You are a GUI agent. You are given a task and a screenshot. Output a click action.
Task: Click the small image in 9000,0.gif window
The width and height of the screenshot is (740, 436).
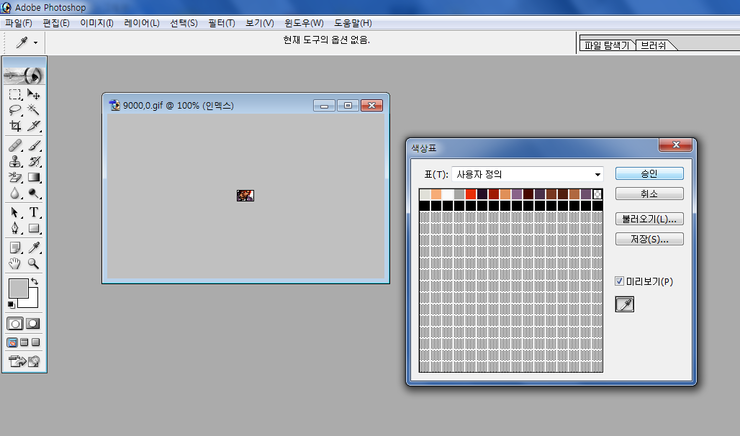[x=245, y=195]
